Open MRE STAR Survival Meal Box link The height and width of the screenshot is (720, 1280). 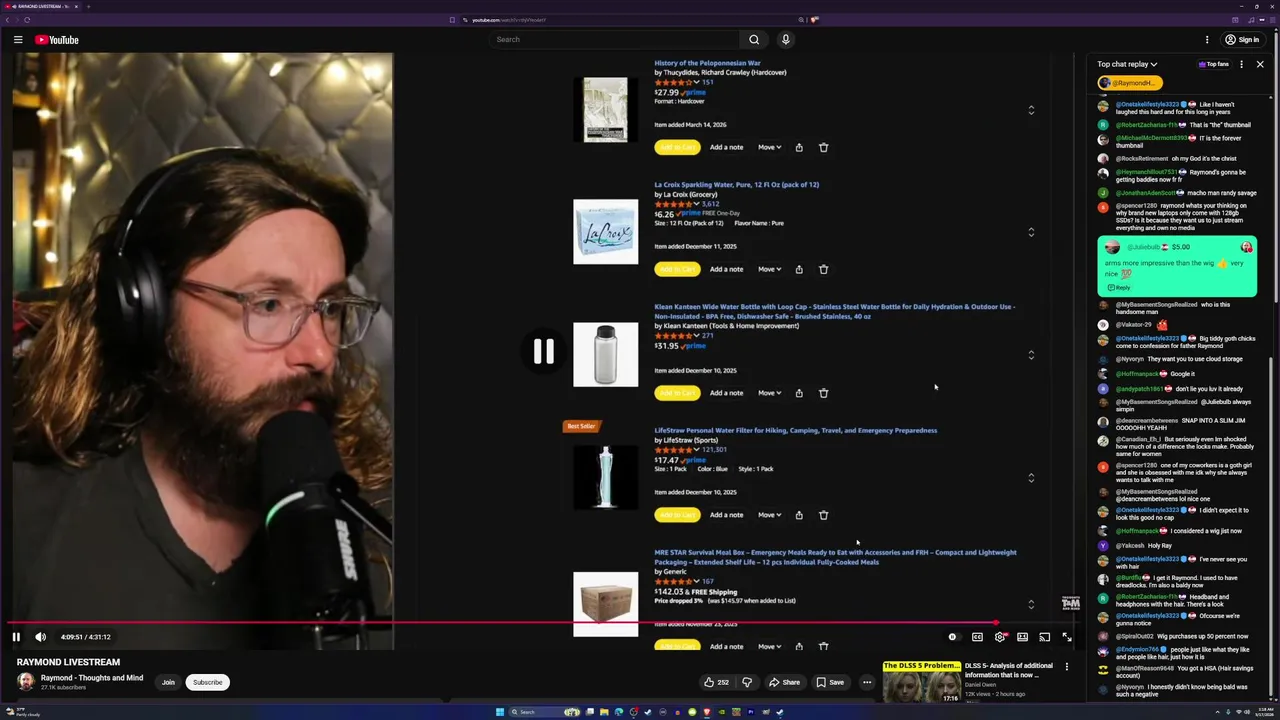point(835,557)
